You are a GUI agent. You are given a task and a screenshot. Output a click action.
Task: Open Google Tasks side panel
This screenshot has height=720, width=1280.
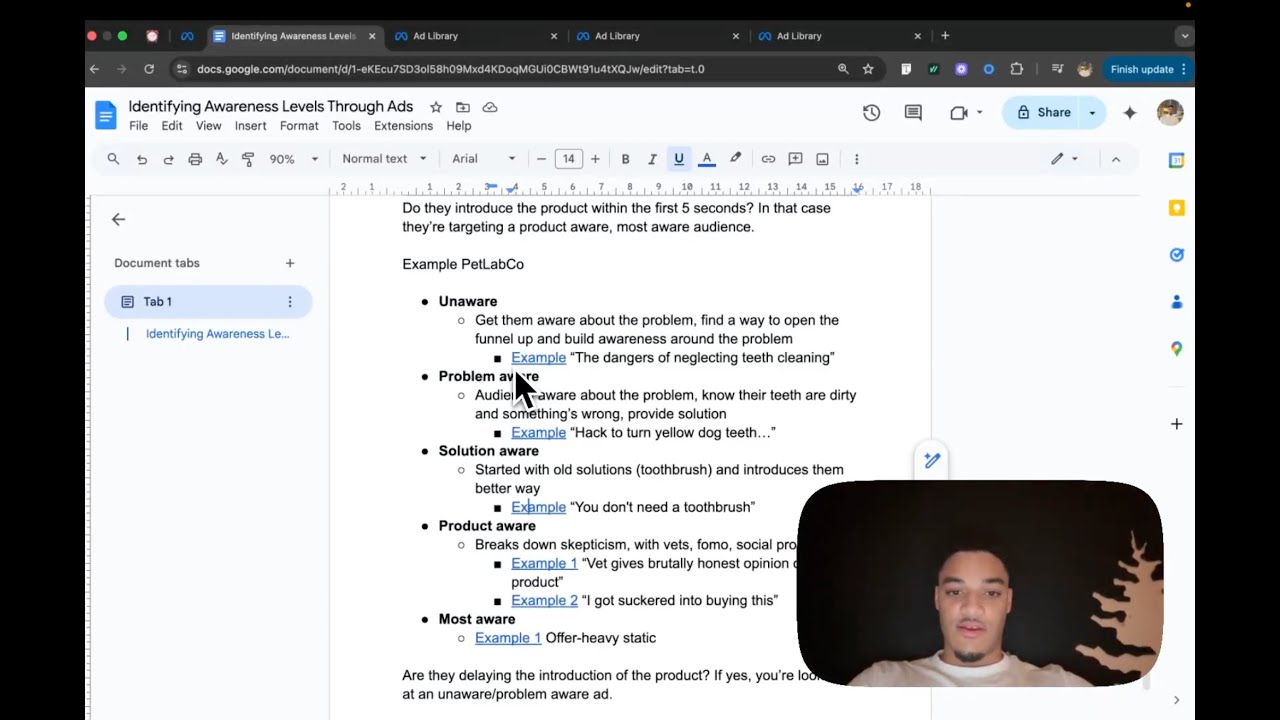click(x=1177, y=255)
